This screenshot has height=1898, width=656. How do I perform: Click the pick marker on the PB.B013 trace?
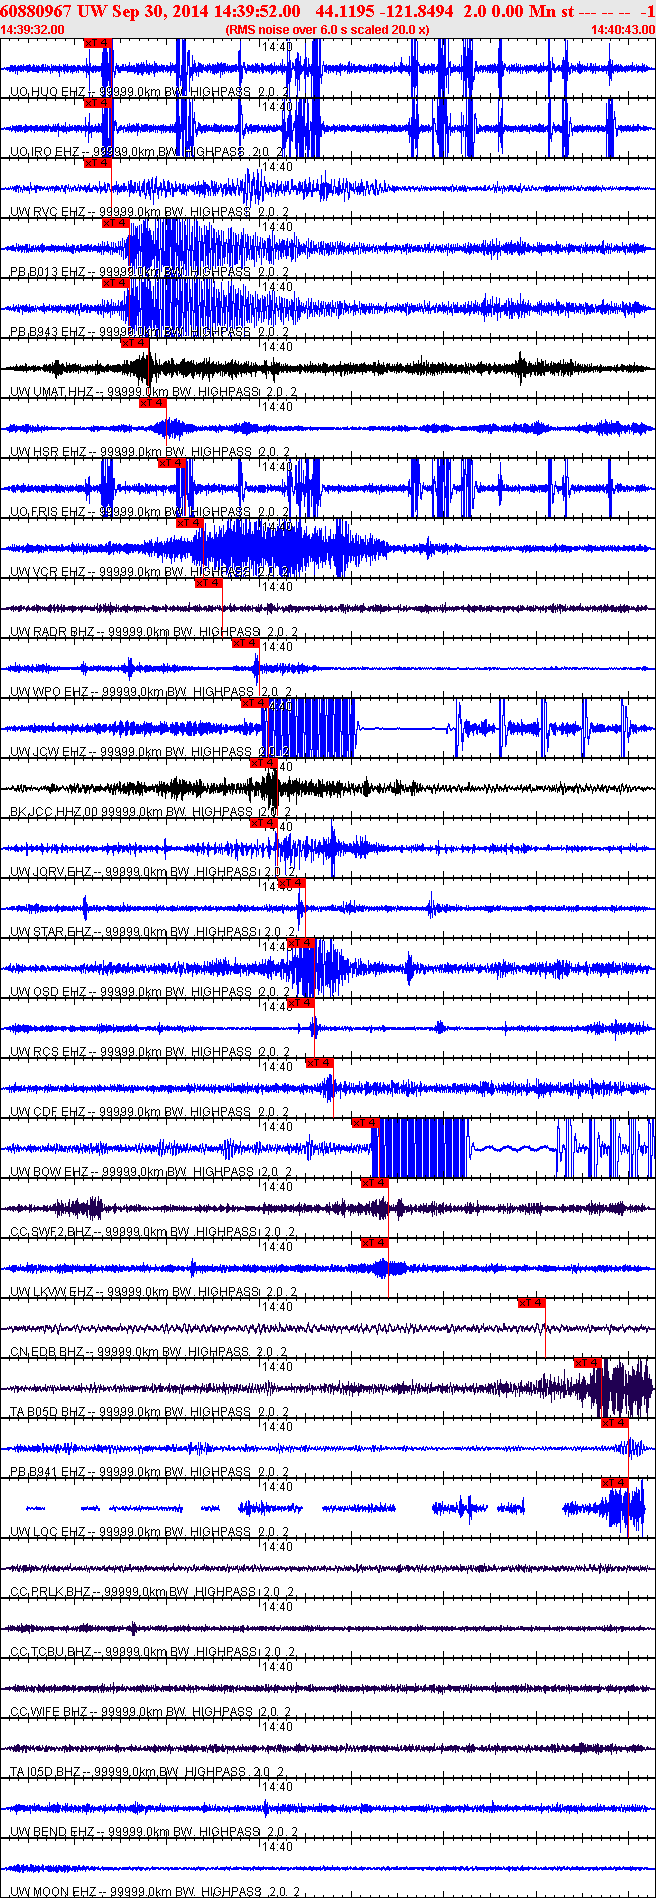click(x=116, y=223)
